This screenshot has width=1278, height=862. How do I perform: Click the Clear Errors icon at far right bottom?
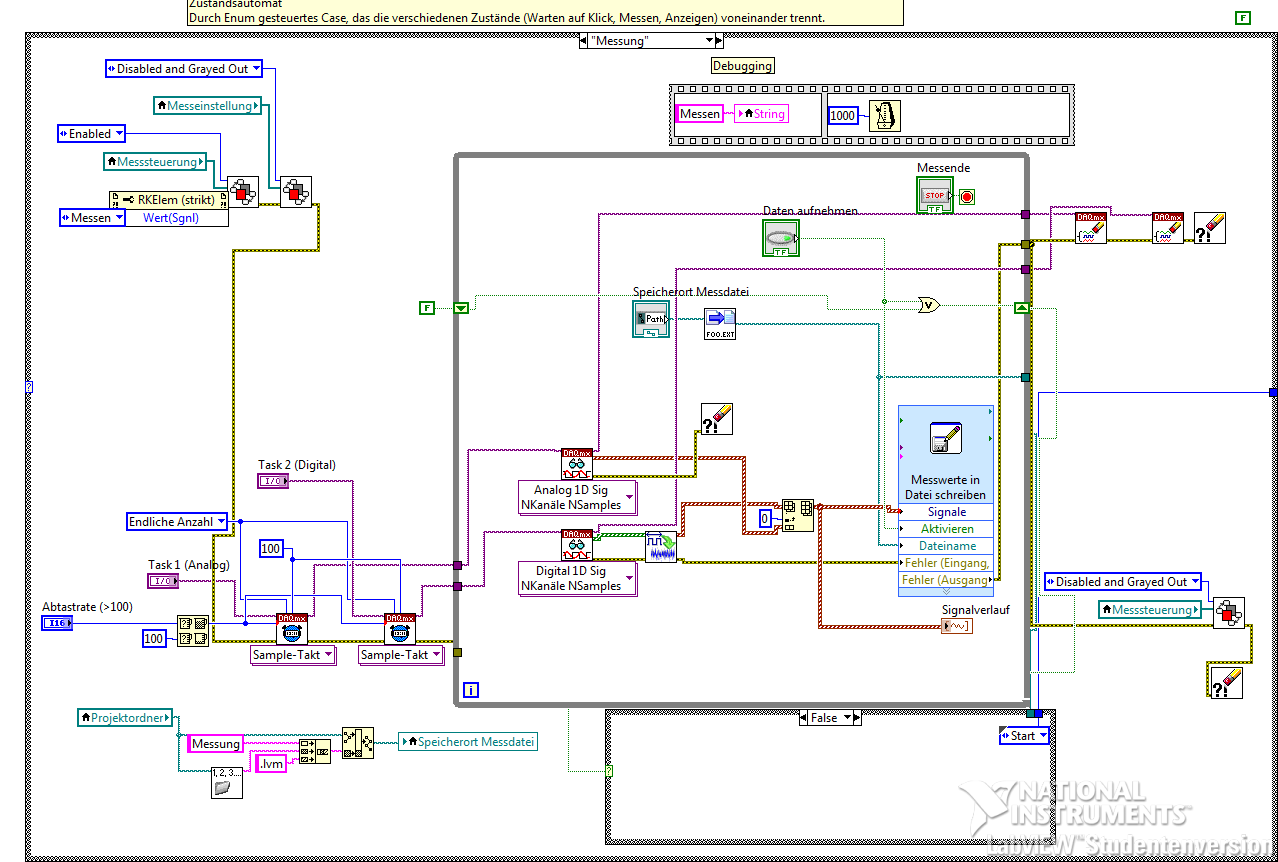(x=1227, y=682)
